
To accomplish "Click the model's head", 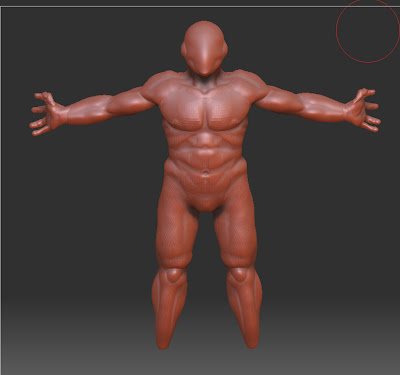I will point(204,48).
